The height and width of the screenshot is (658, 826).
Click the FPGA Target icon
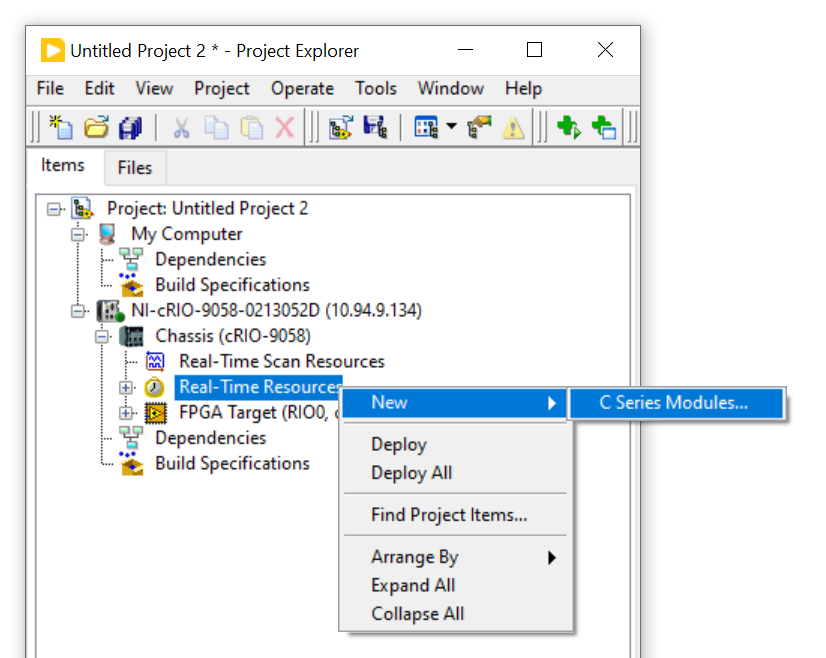point(156,413)
